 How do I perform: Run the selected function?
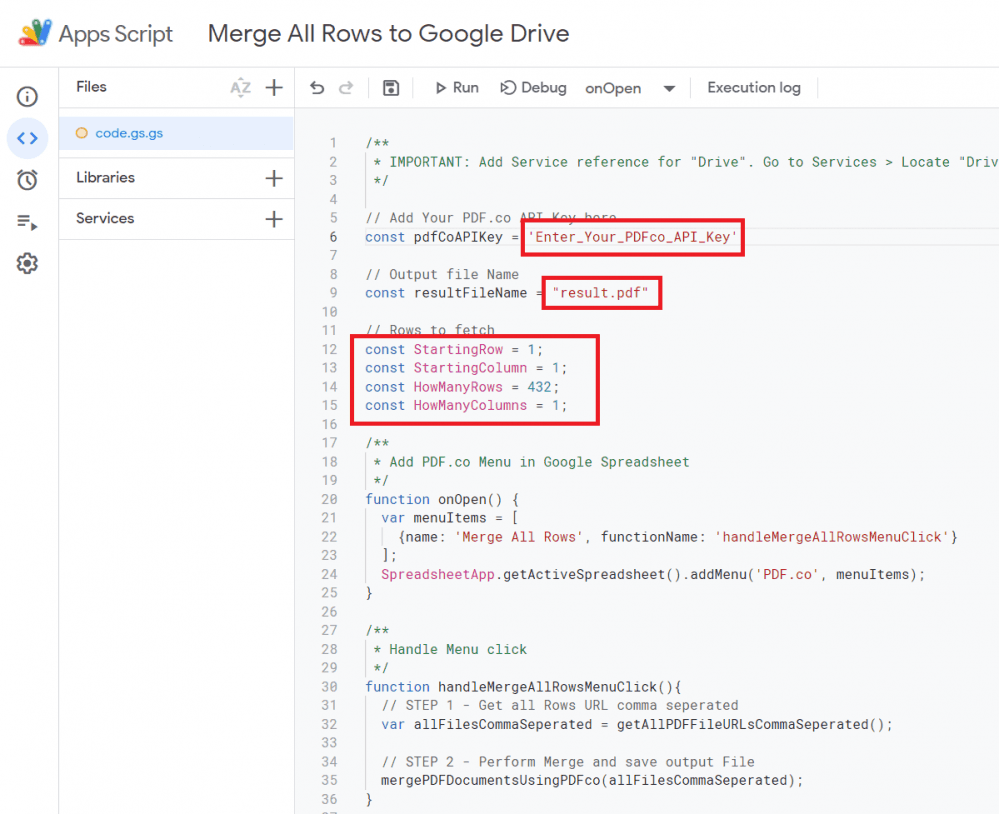pos(456,88)
